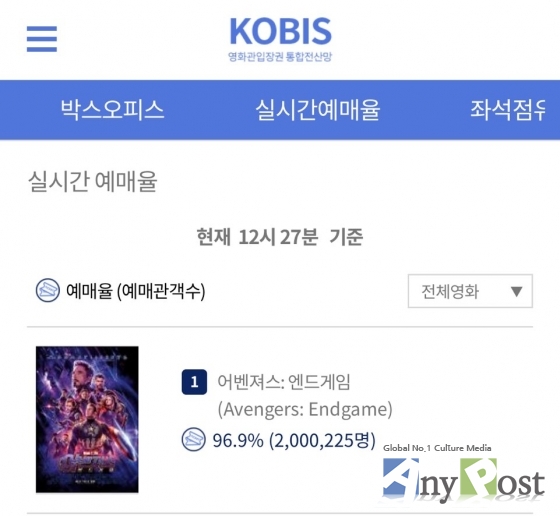Open the 박스오피스 tab
The image size is (560, 516).
click(x=112, y=110)
